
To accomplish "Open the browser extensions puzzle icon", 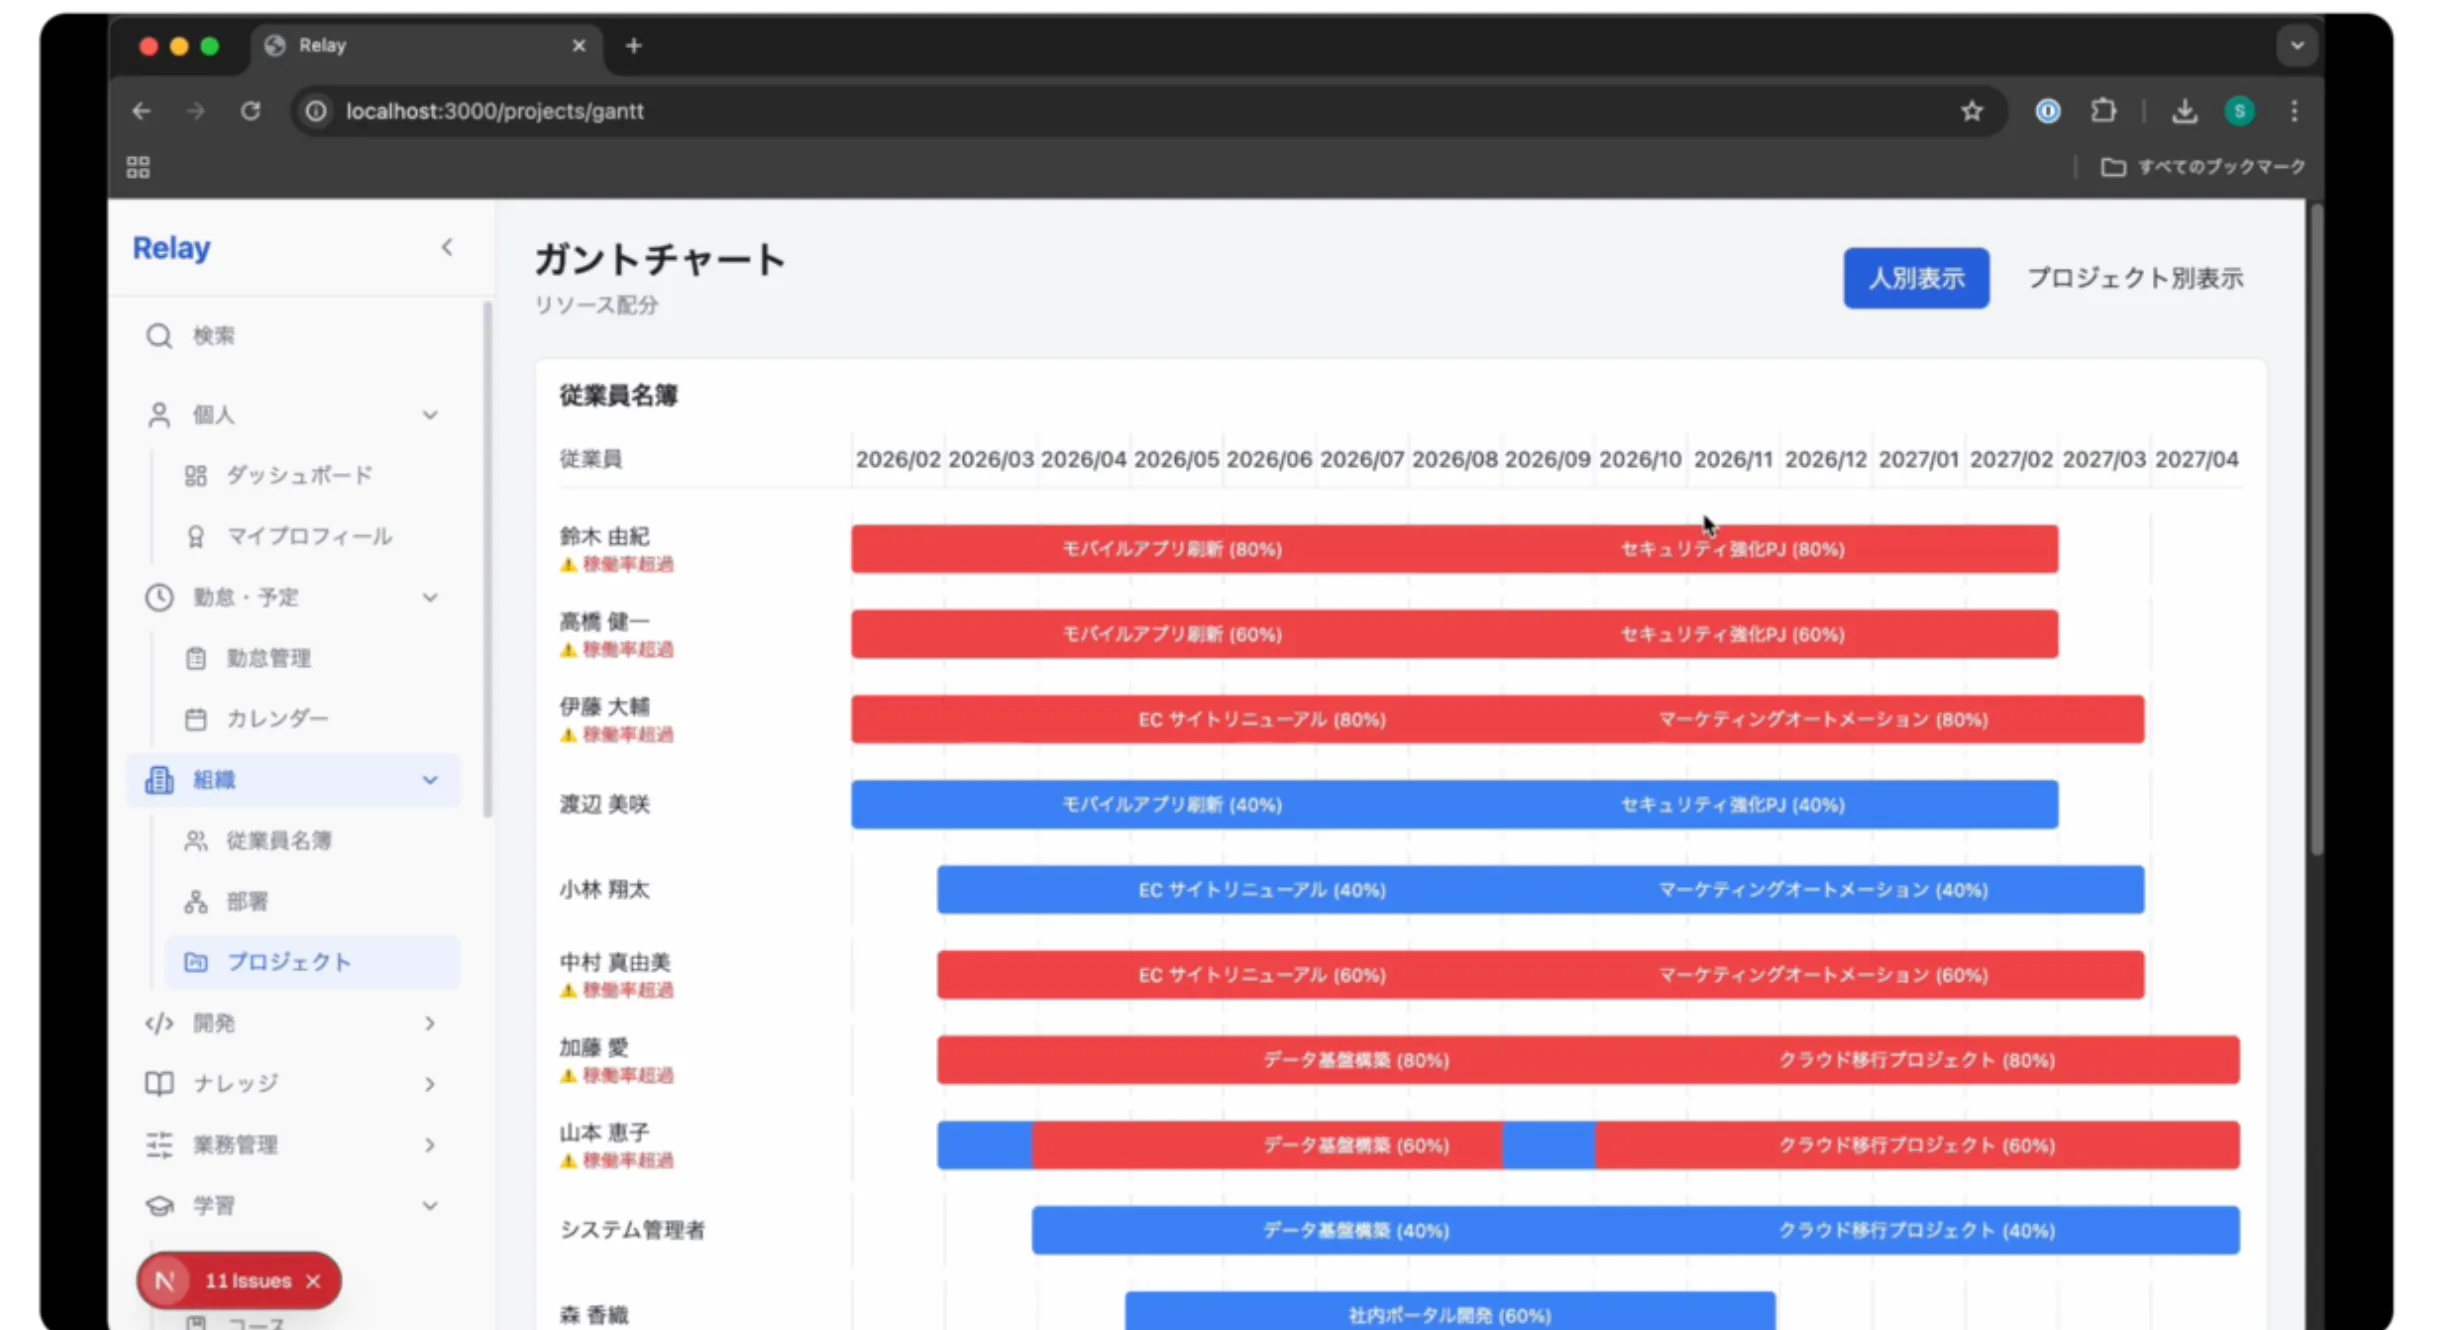I will pos(2103,111).
